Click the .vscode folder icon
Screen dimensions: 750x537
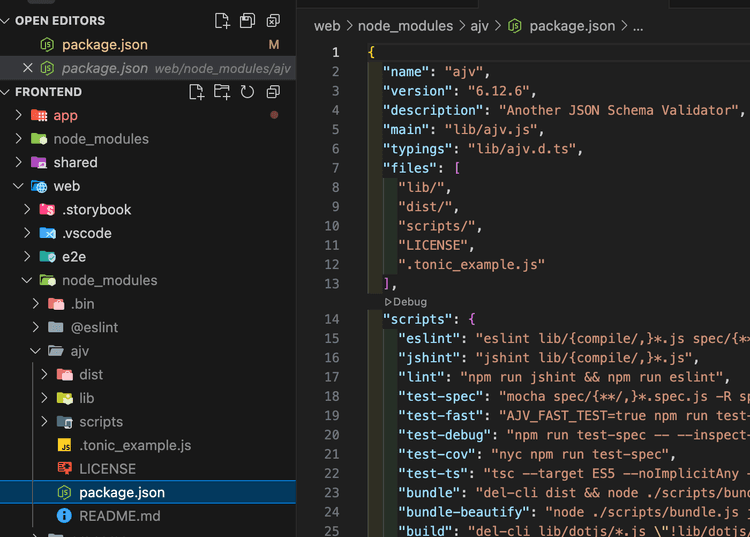[47, 233]
